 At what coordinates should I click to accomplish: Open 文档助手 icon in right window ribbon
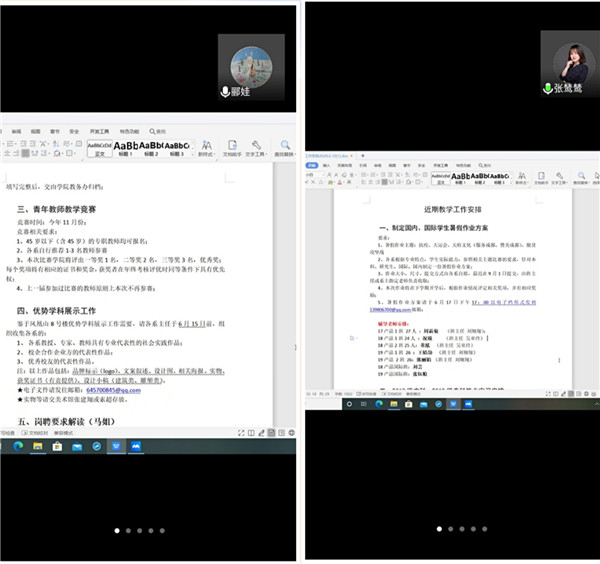(541, 178)
